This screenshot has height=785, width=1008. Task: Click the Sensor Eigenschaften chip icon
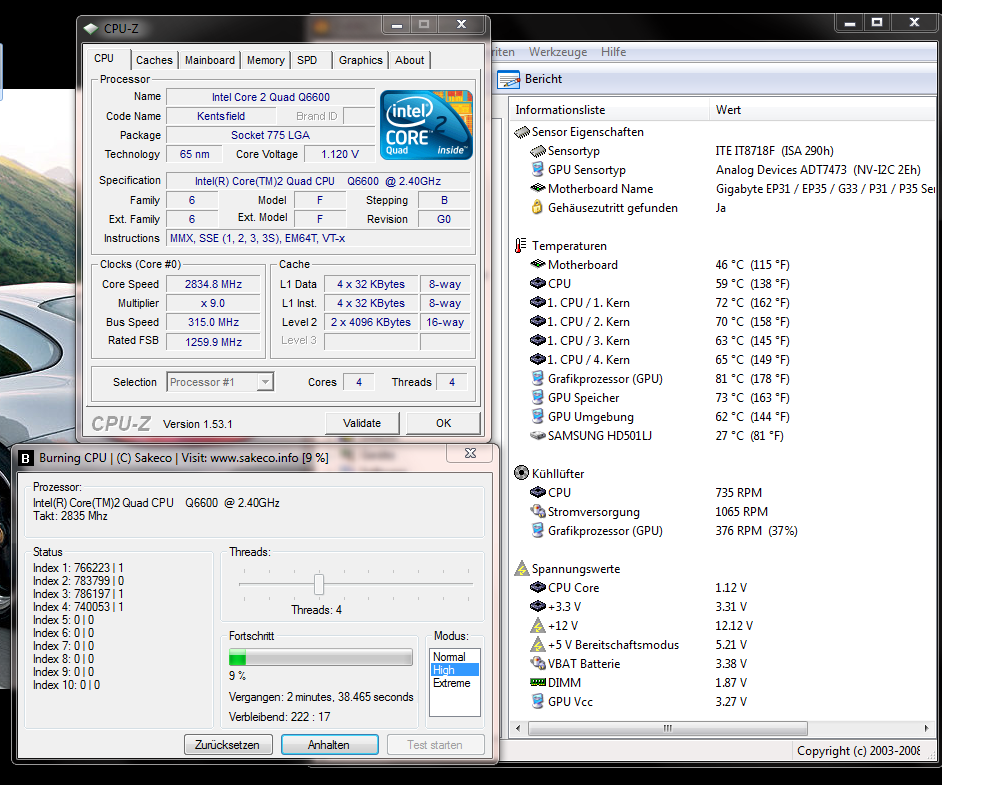(x=521, y=132)
